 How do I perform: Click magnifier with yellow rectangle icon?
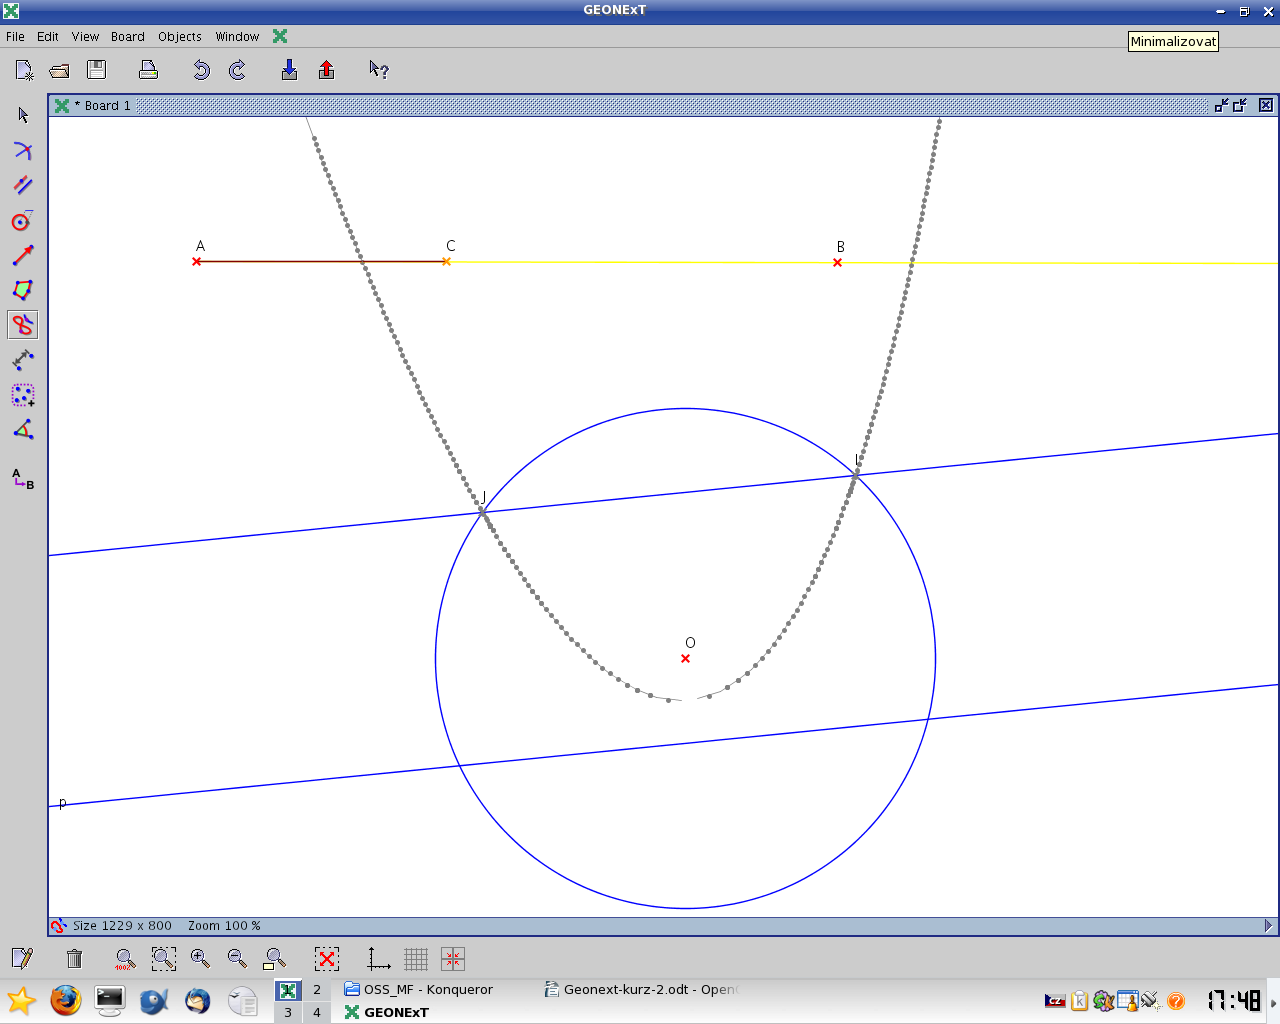[x=274, y=959]
